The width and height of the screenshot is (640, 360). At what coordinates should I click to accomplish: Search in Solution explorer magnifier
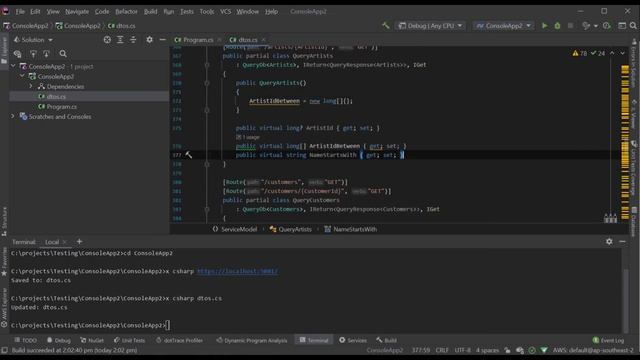click(63, 53)
